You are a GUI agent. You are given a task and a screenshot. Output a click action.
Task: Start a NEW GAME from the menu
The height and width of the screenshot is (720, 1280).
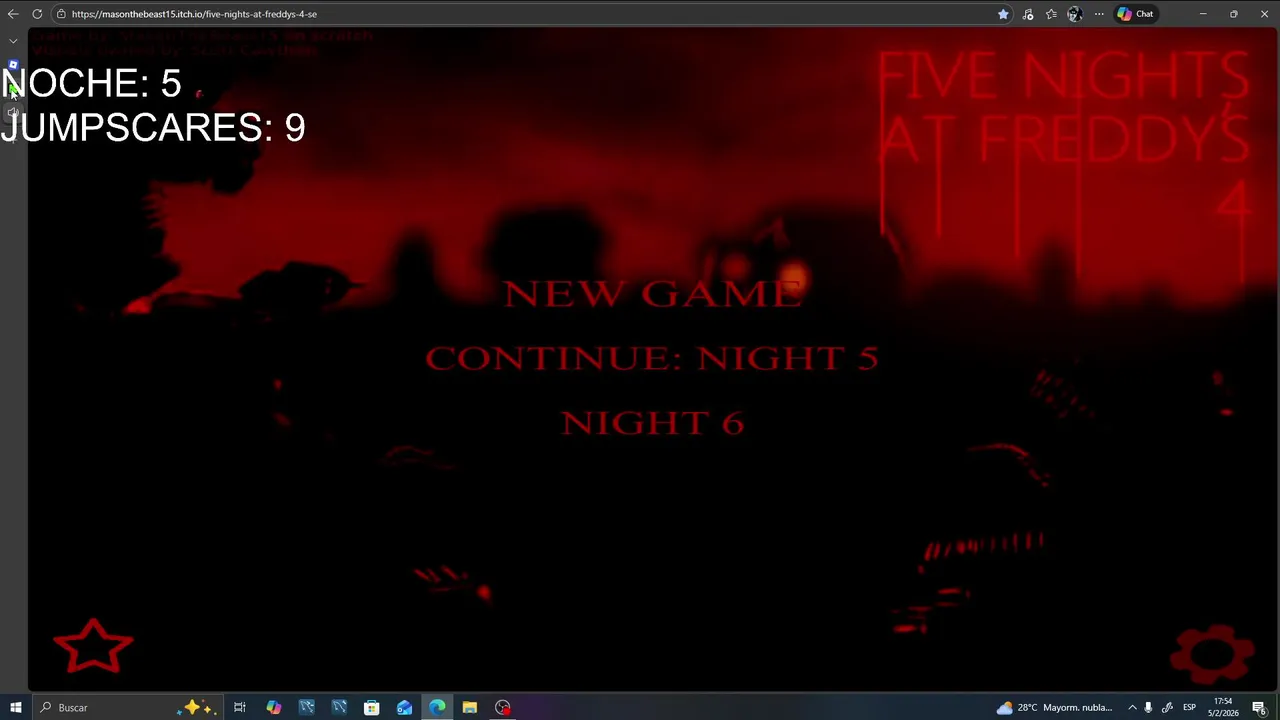click(x=652, y=293)
